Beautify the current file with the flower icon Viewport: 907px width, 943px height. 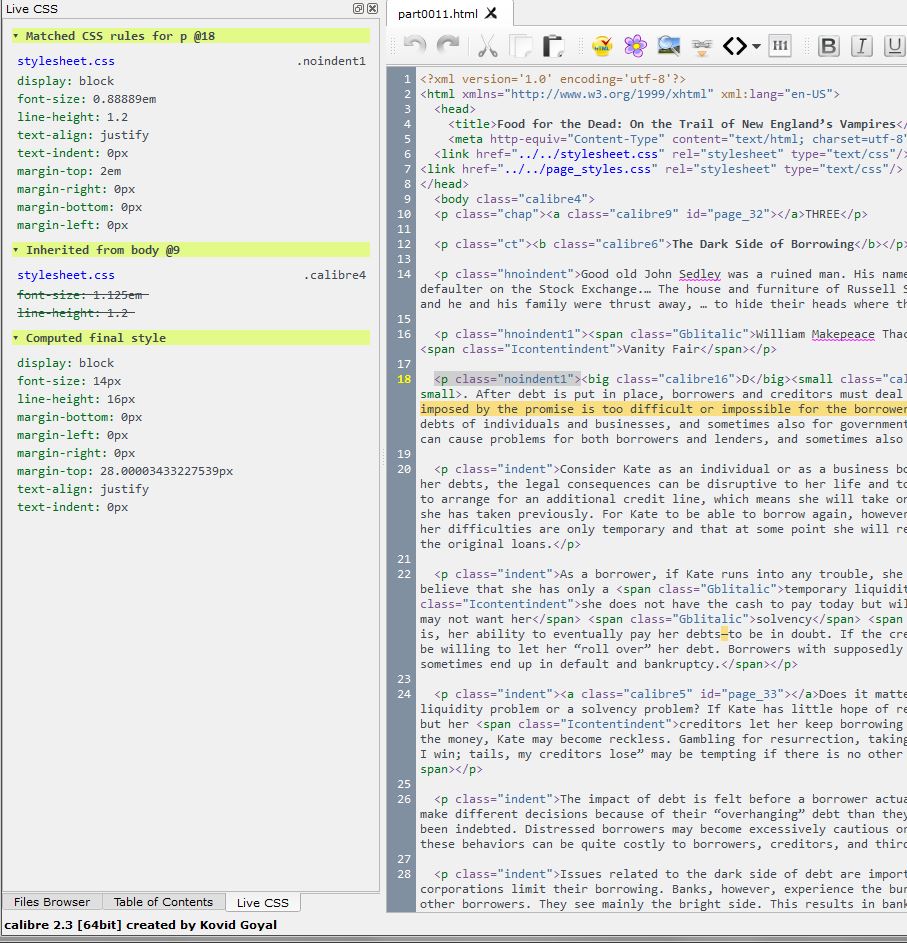click(635, 46)
